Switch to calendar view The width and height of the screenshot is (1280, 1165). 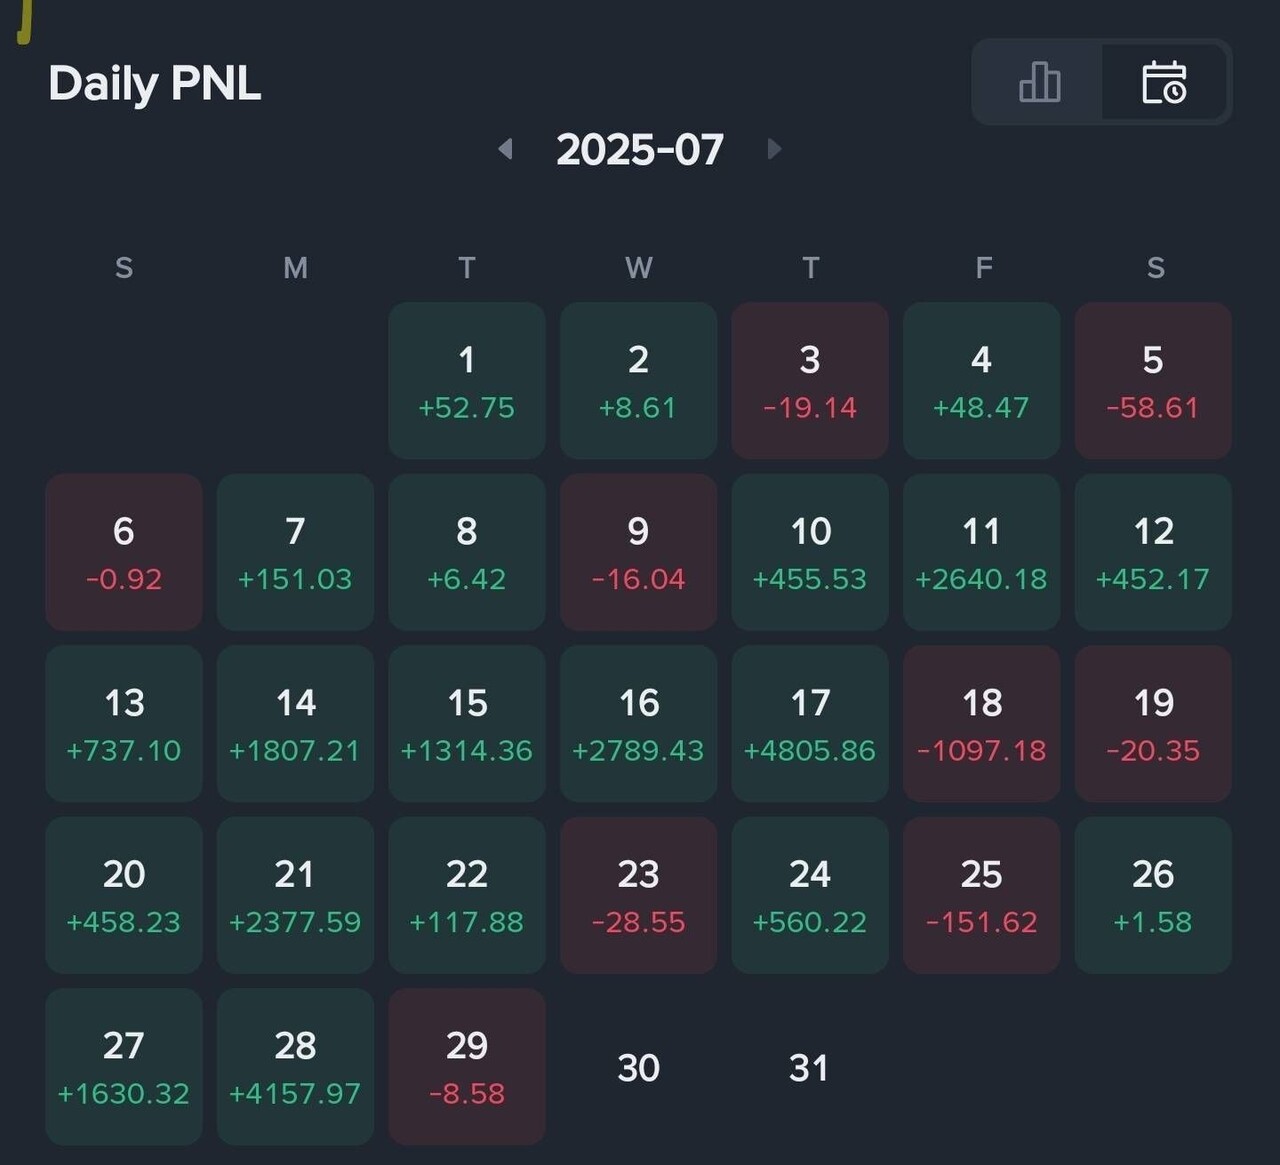click(1164, 82)
